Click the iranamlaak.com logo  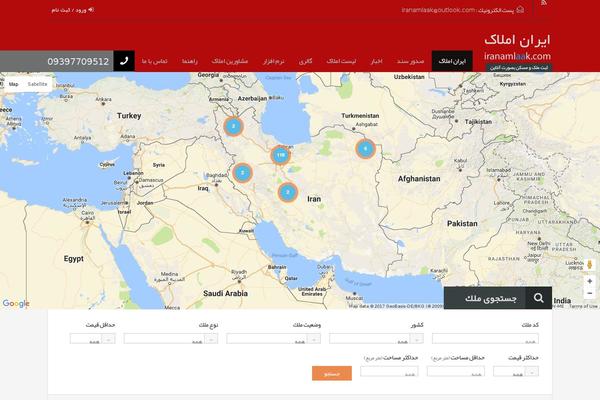pyautogui.click(x=517, y=56)
